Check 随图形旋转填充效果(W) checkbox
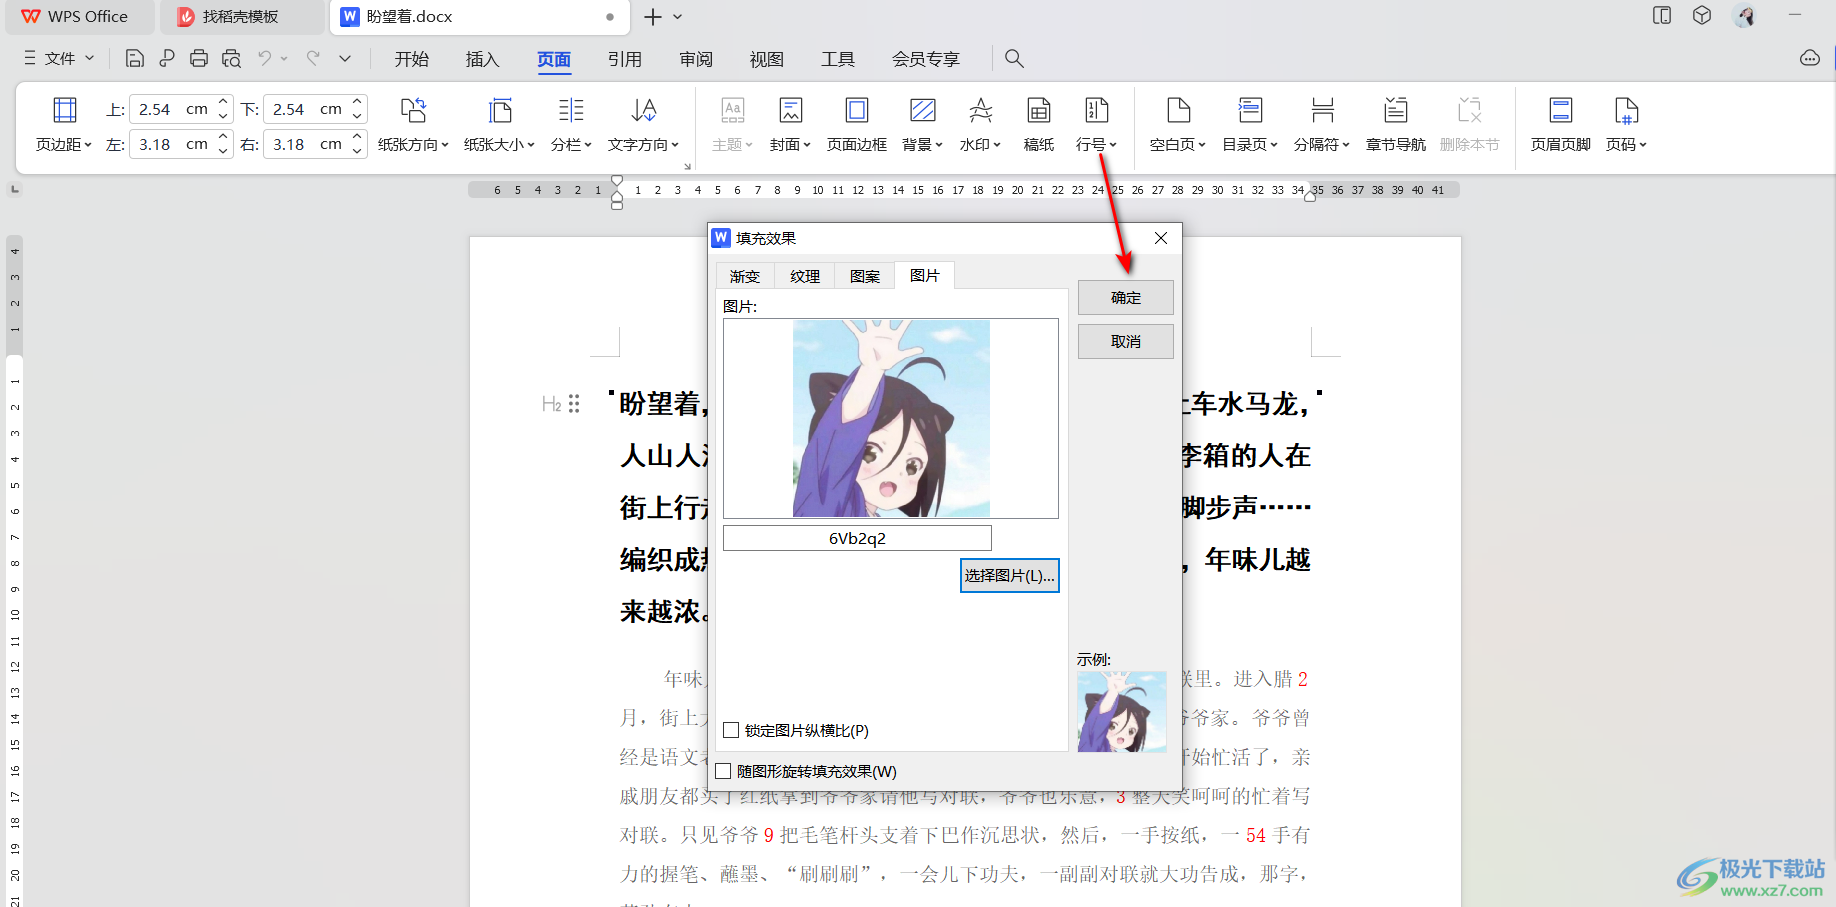 click(723, 771)
